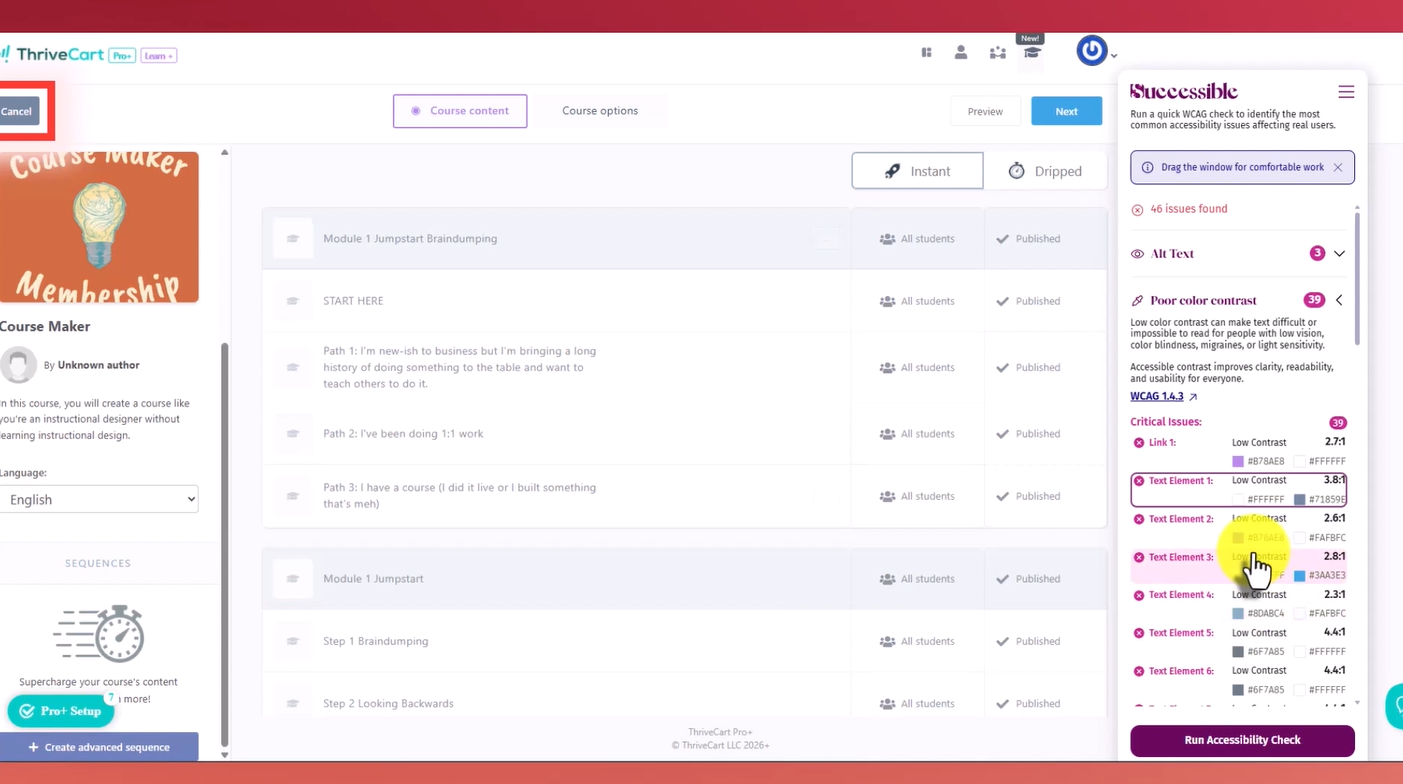The height and width of the screenshot is (784, 1403).
Task: Dismiss the drag window tip
Action: click(x=1338, y=167)
